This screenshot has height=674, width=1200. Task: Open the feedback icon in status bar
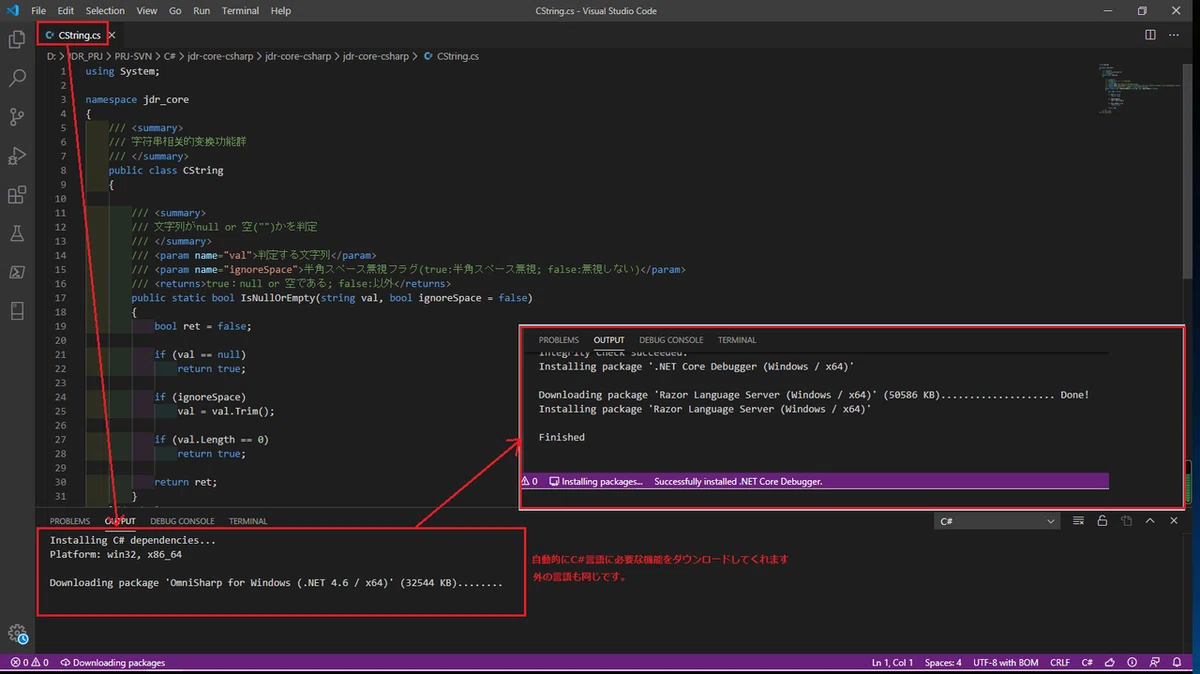pyautogui.click(x=1156, y=662)
